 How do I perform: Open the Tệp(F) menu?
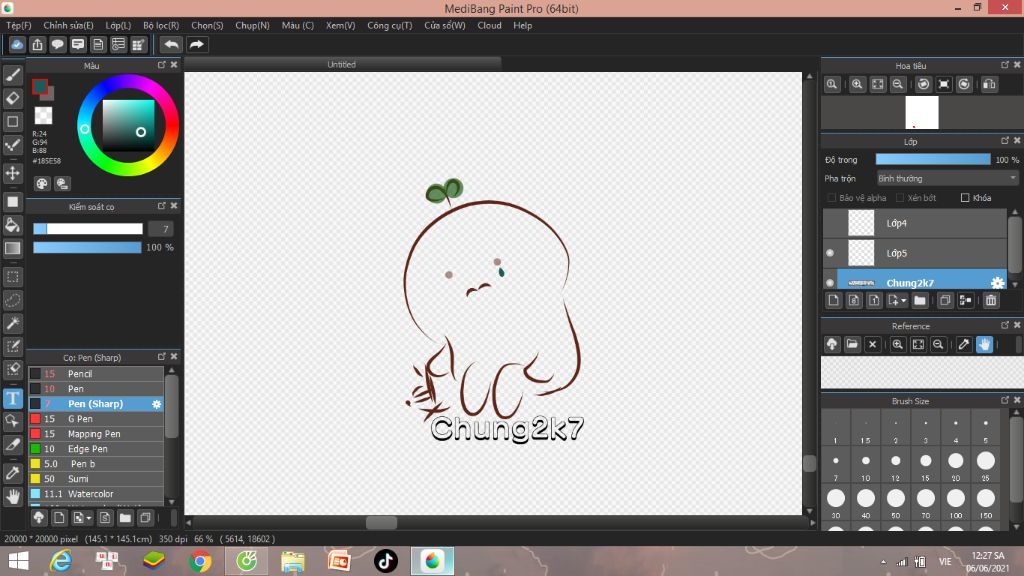[19, 25]
